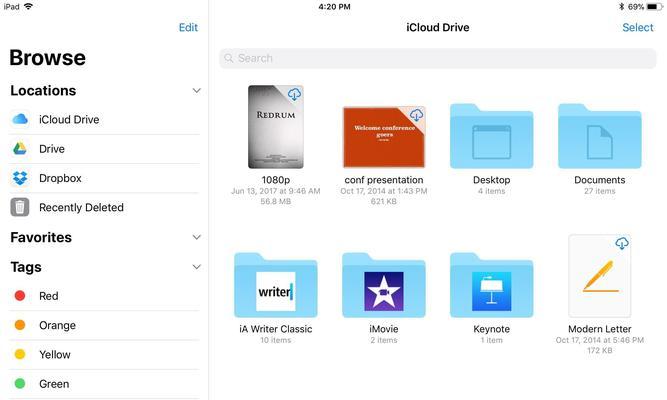The height and width of the screenshot is (400, 667).
Task: Check the Wi-Fi status icon
Action: [29, 6]
